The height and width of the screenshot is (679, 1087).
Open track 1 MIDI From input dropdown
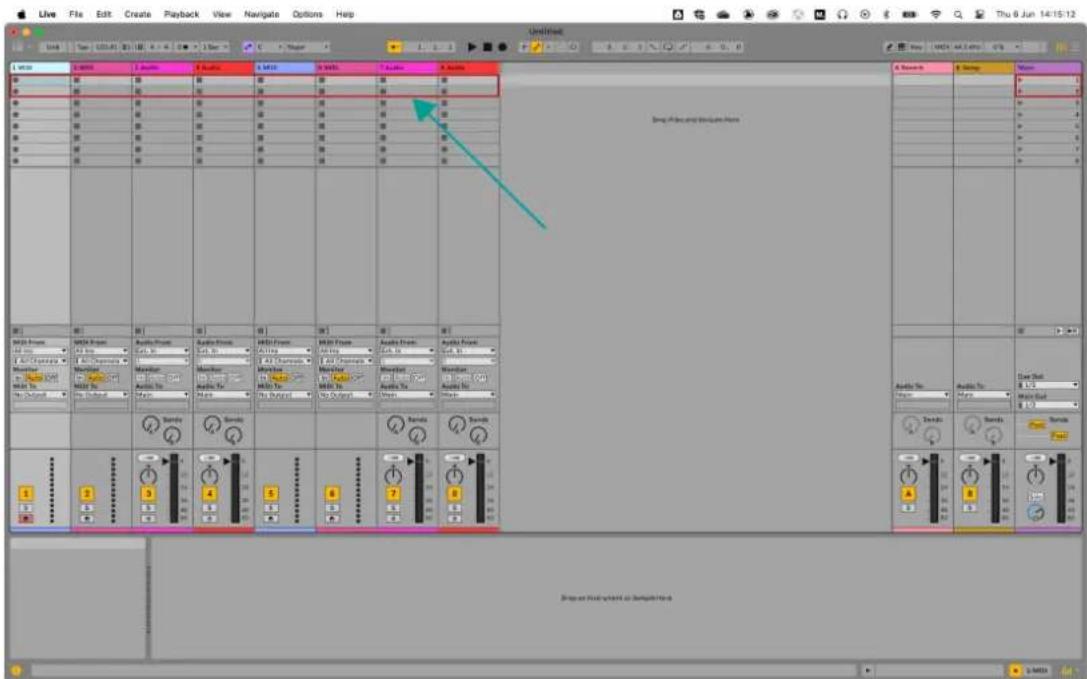pos(40,351)
